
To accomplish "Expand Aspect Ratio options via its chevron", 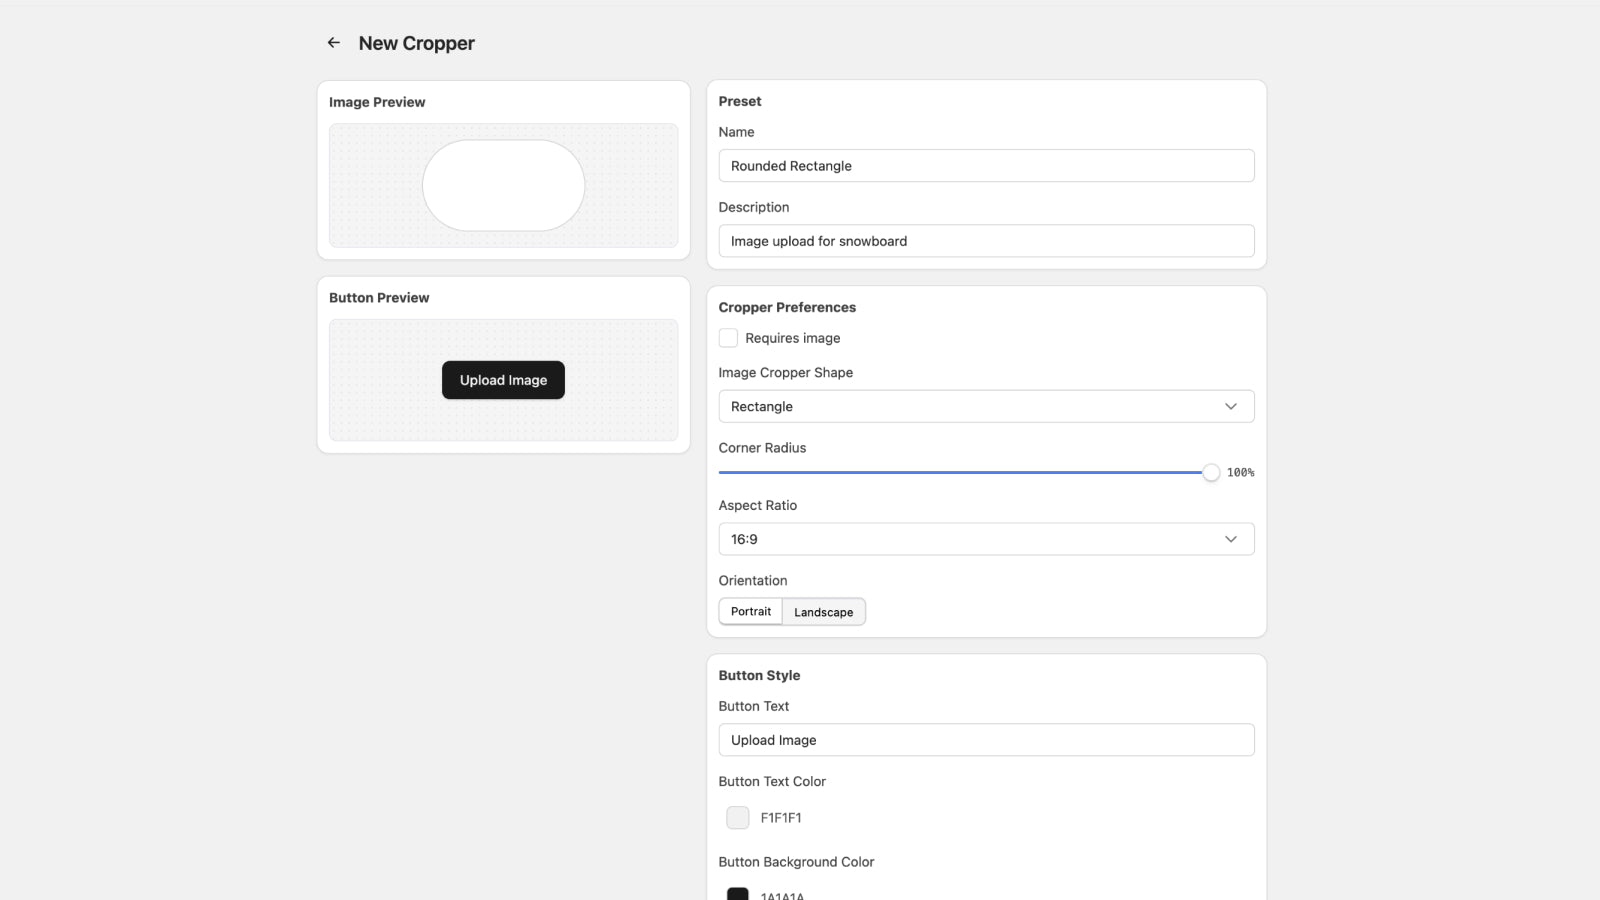I will tap(1230, 539).
